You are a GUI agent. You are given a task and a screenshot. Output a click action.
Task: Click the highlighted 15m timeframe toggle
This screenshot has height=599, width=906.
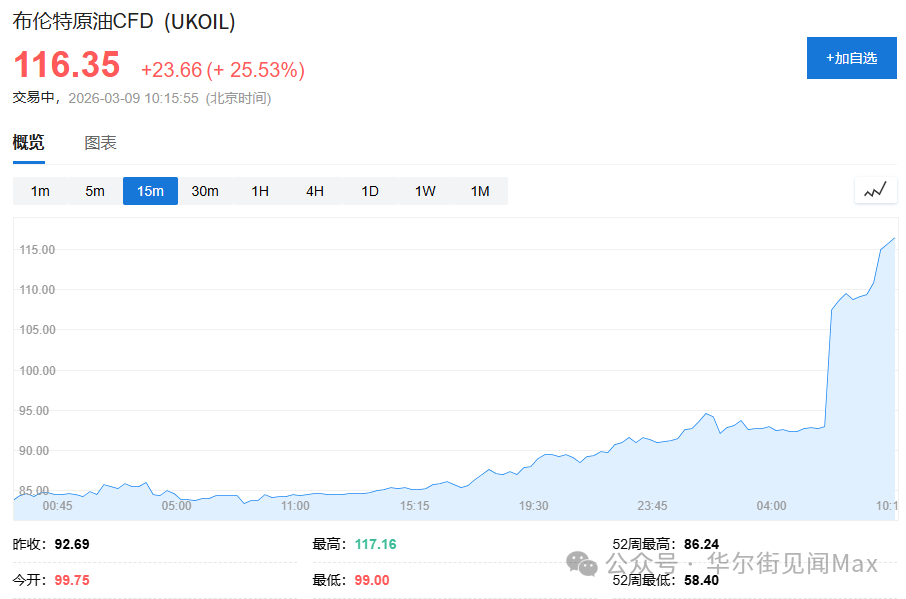(149, 190)
